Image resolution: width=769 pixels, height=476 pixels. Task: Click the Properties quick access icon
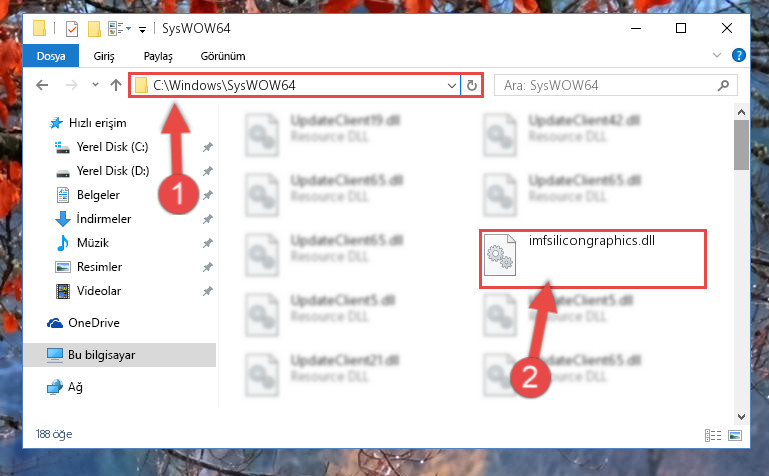point(72,29)
